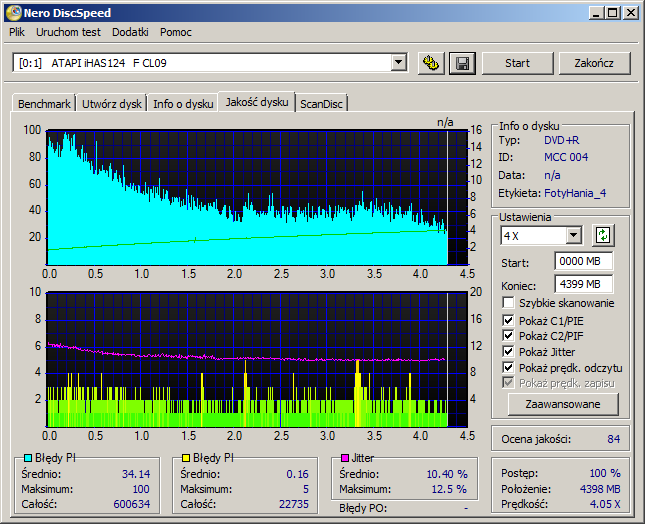Click the Jitter Średnio value 10.40 %
645x524 pixels.
tap(447, 474)
